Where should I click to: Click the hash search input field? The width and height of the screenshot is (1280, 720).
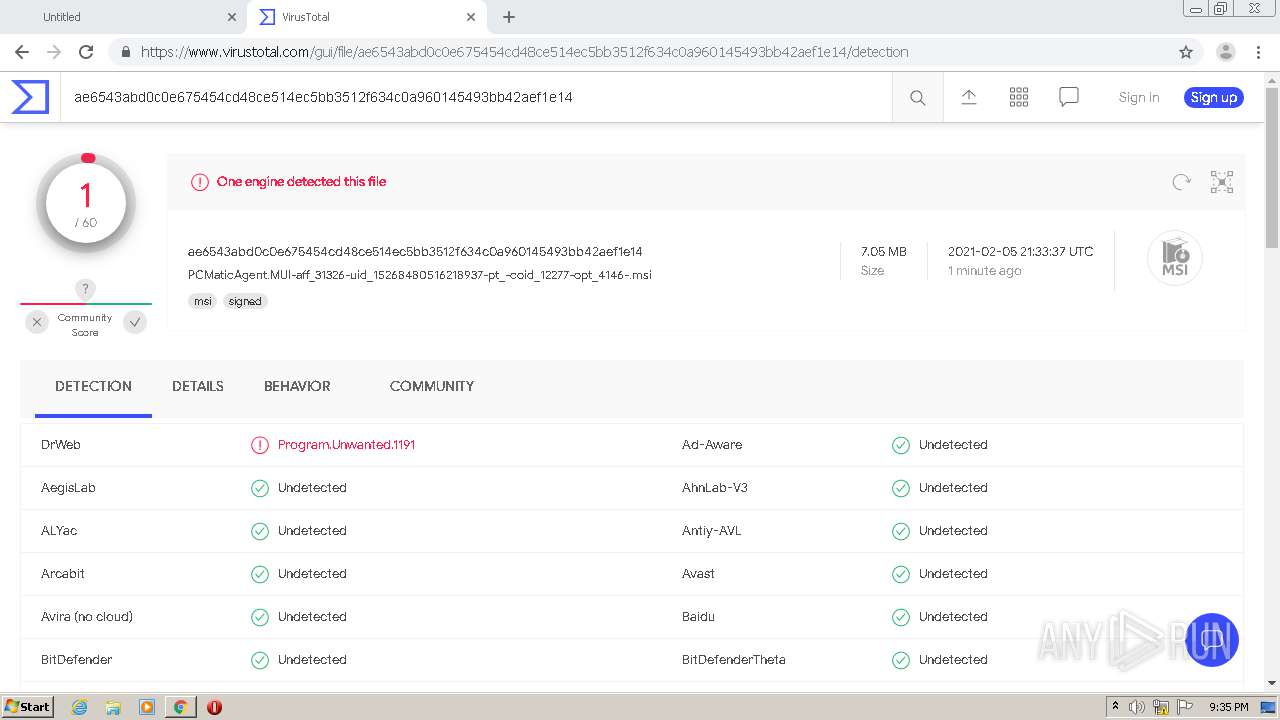pyautogui.click(x=476, y=97)
